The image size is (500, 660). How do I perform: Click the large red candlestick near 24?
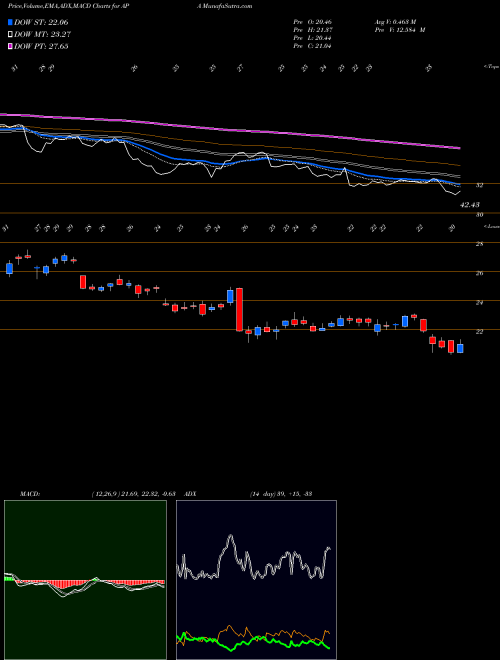pos(239,309)
